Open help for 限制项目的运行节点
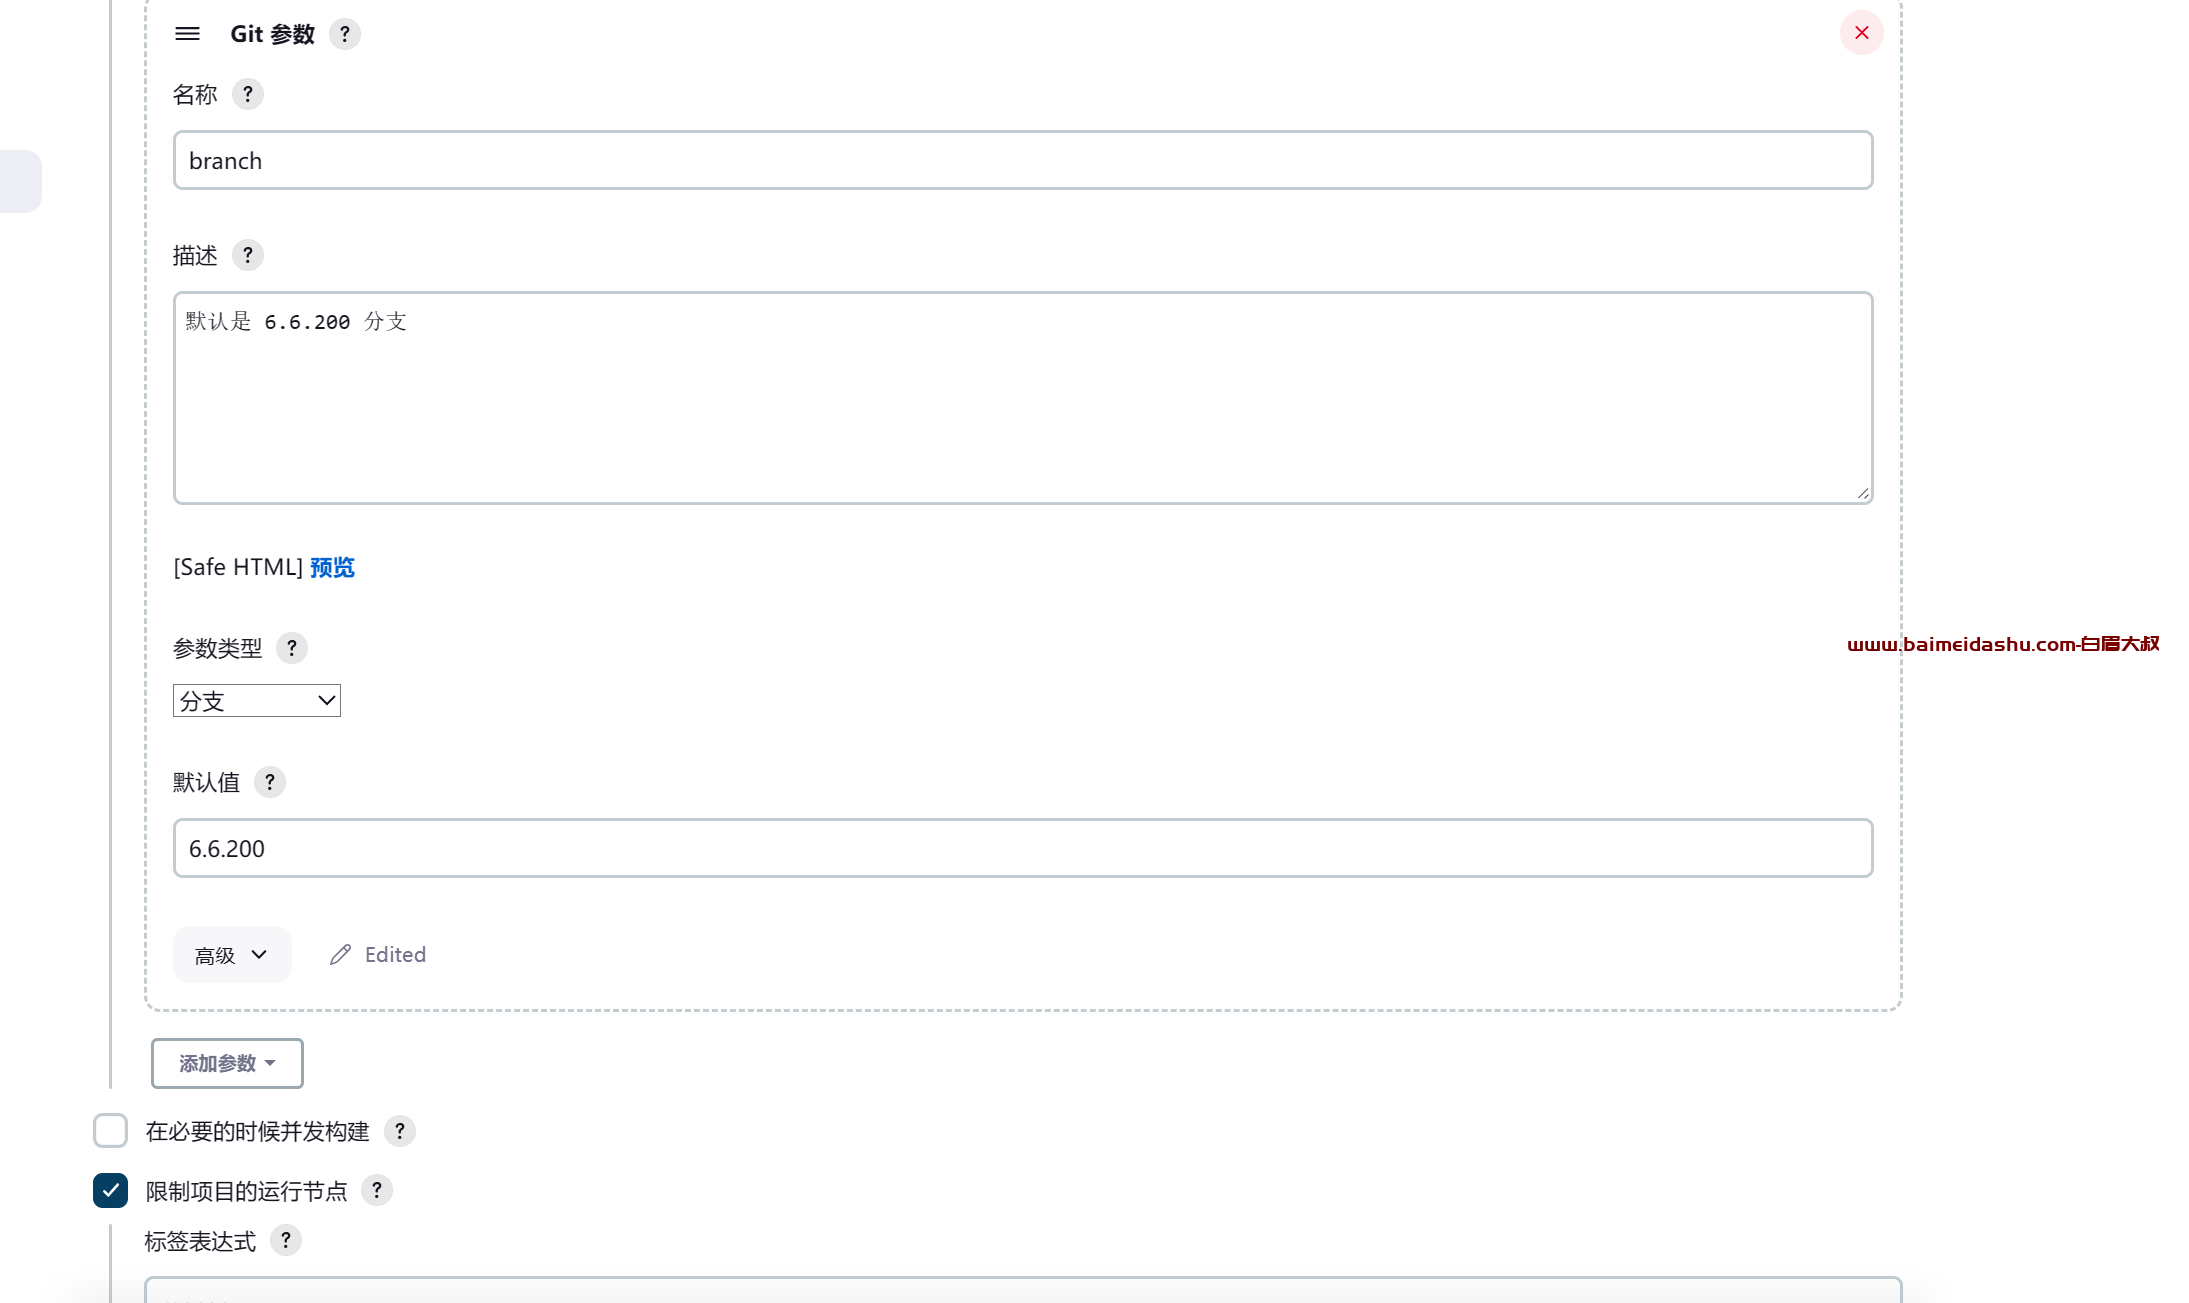Screen dimensions: 2189x1303 pyautogui.click(x=377, y=1190)
